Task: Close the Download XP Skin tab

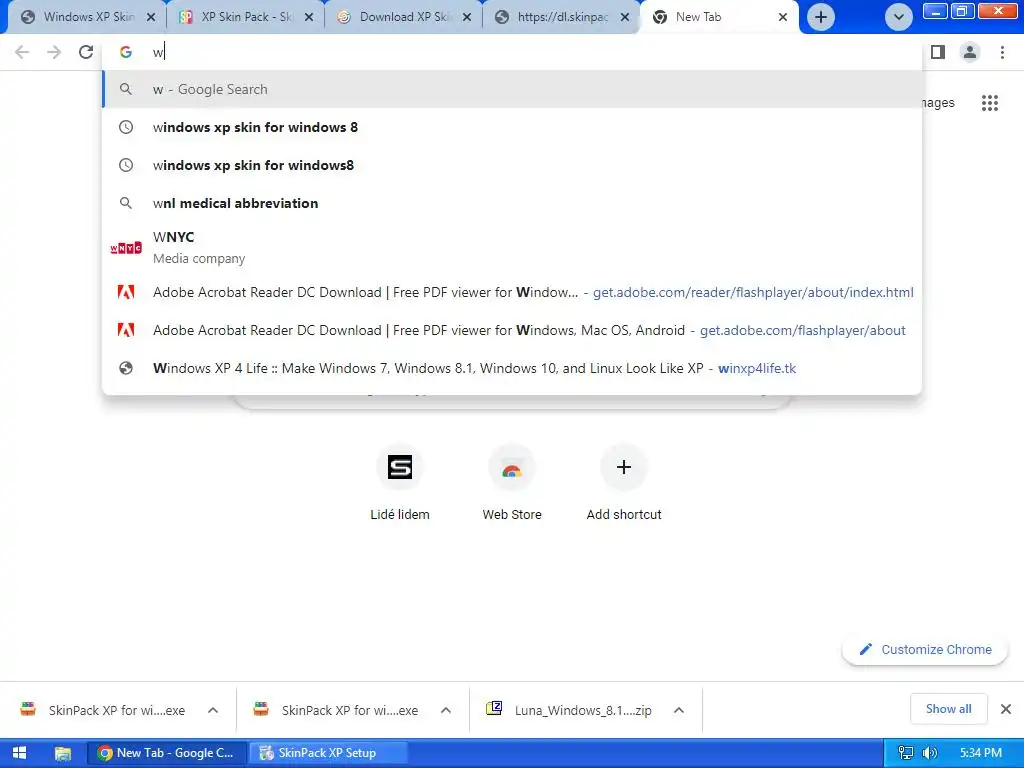Action: pos(467,17)
